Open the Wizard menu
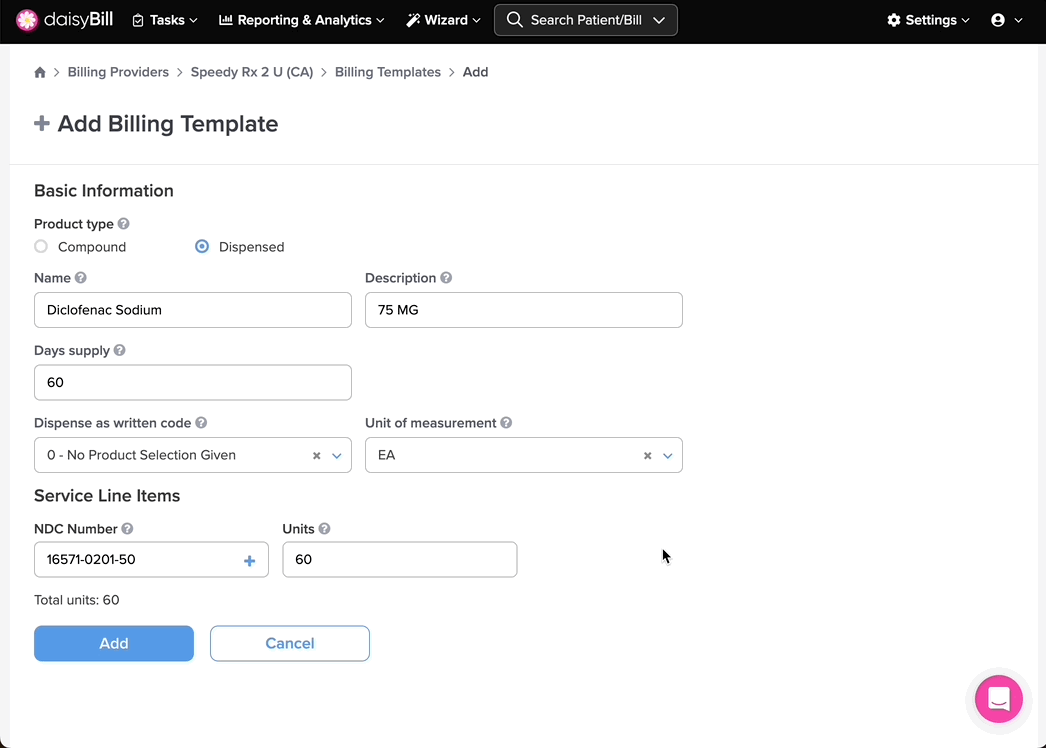This screenshot has width=1046, height=748. click(444, 20)
